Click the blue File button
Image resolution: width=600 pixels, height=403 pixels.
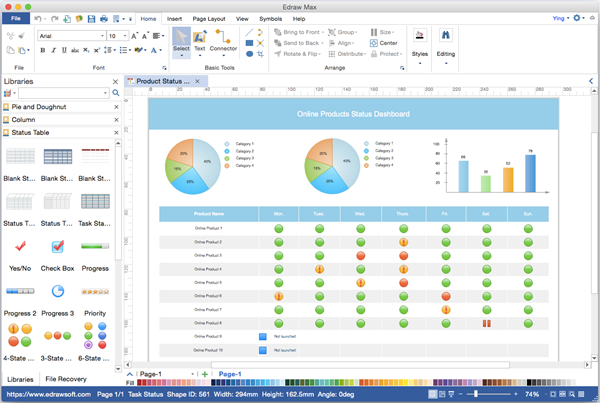click(x=16, y=19)
